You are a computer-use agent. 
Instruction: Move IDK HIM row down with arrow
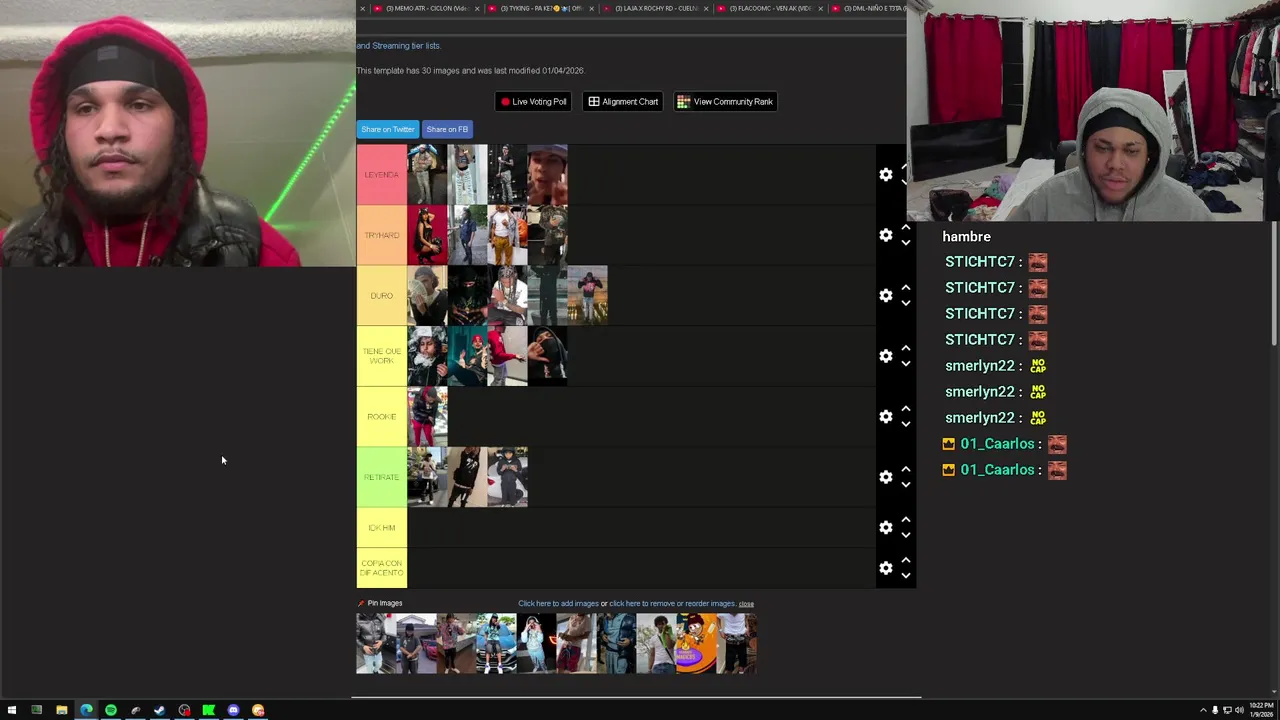906,535
